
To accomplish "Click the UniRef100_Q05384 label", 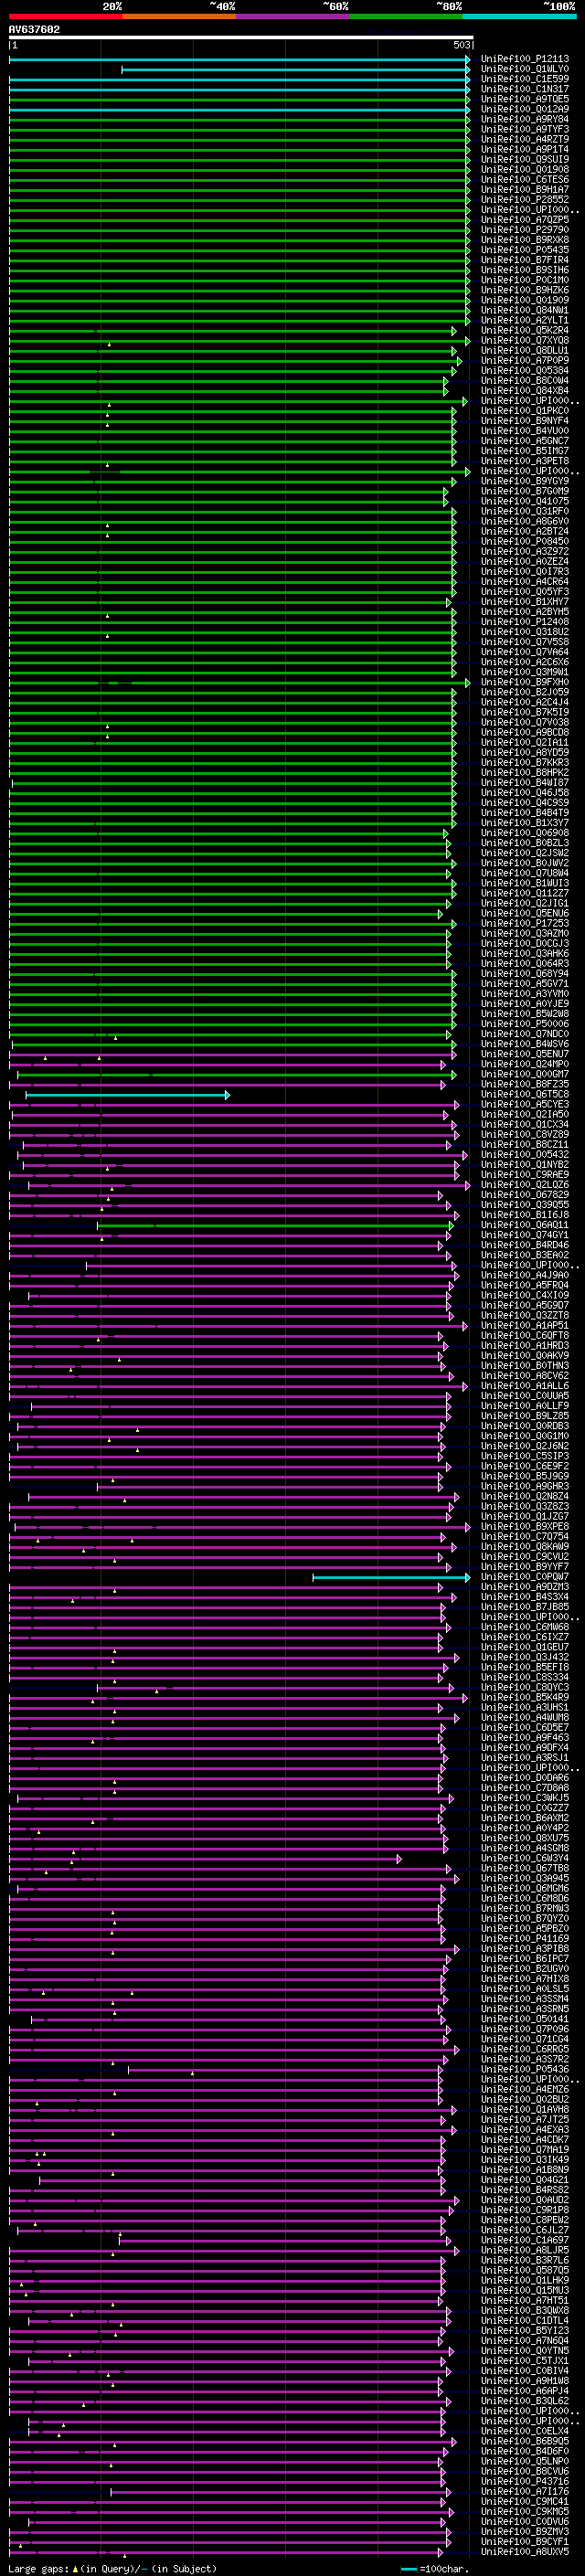I will (x=524, y=370).
